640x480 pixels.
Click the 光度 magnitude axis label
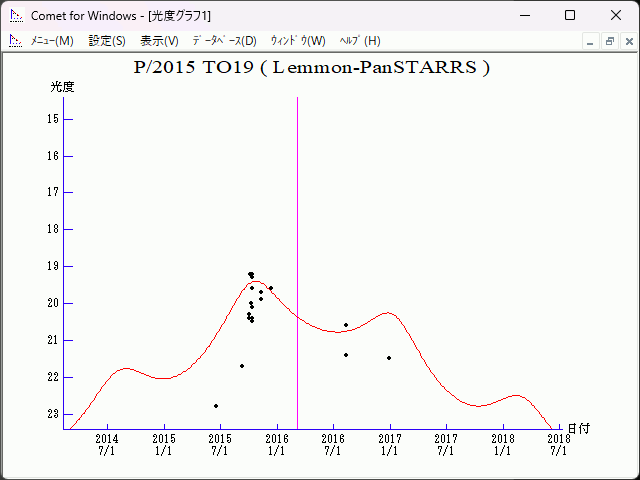(63, 87)
